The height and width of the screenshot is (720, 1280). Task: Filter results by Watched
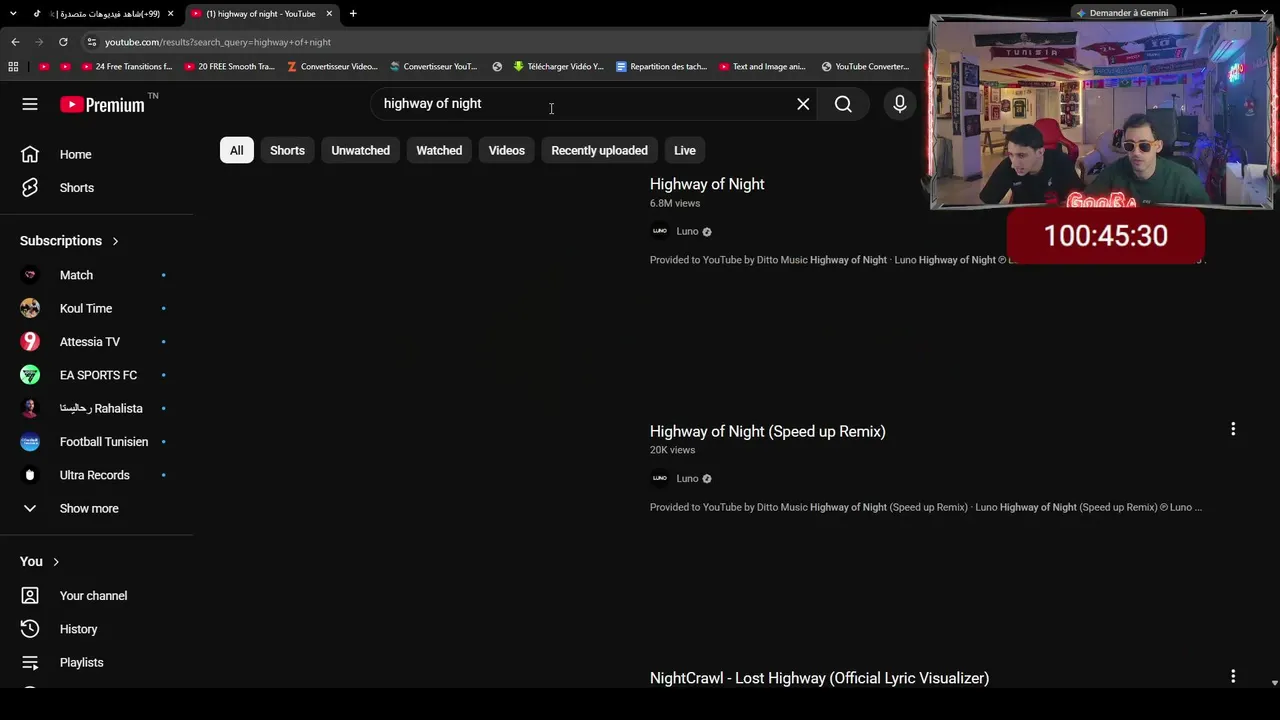click(x=439, y=150)
